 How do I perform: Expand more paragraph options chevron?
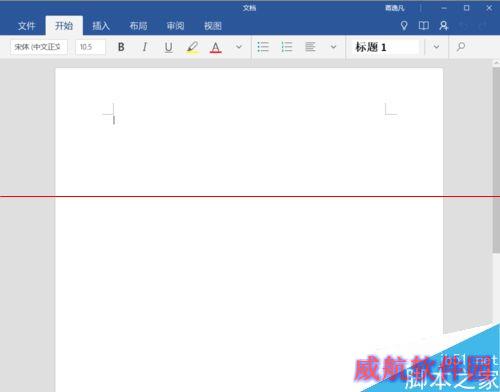tap(333, 47)
